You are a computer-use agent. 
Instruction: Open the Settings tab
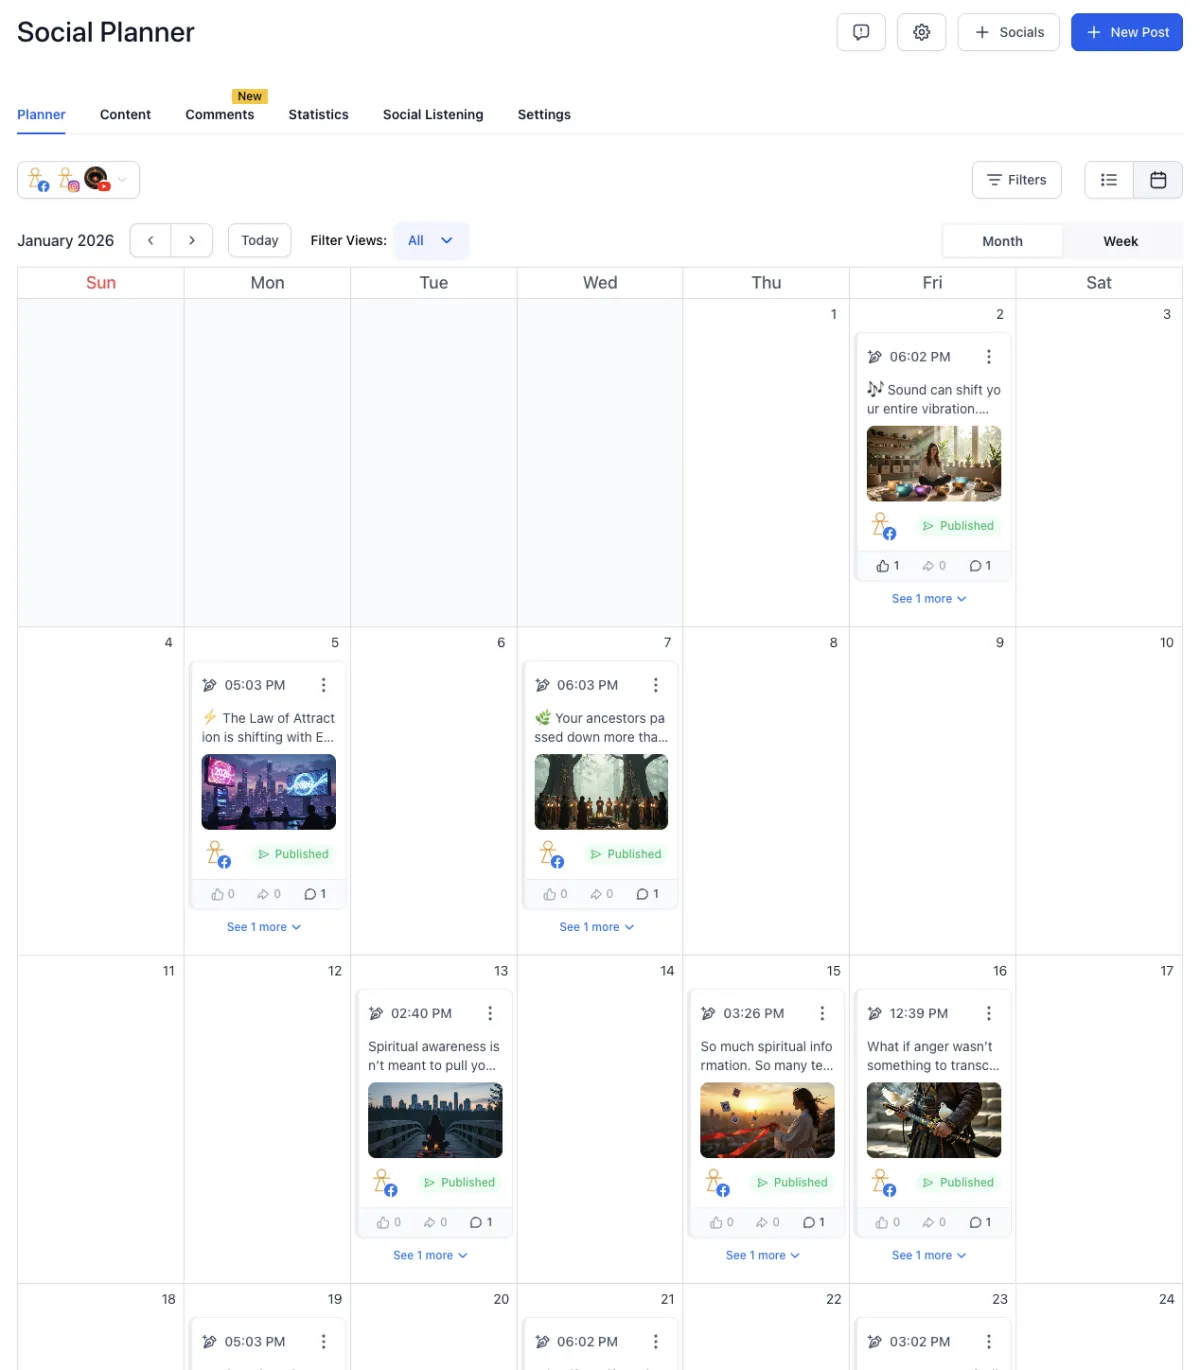point(544,115)
